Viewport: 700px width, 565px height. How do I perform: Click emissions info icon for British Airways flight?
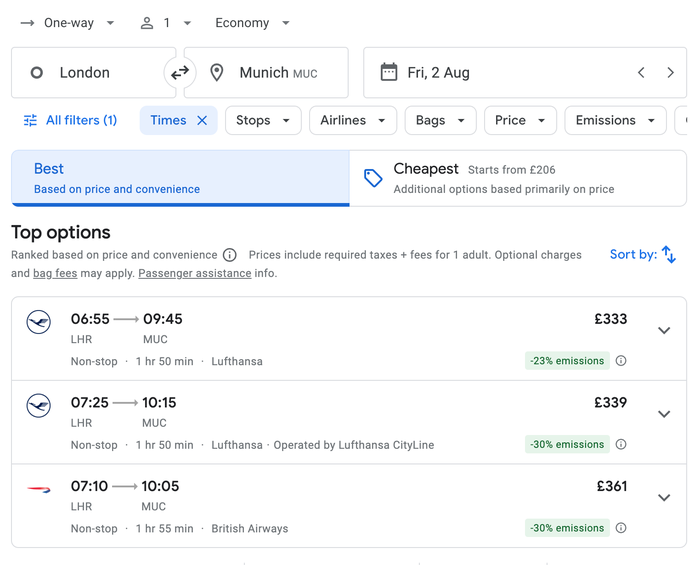[x=621, y=528]
